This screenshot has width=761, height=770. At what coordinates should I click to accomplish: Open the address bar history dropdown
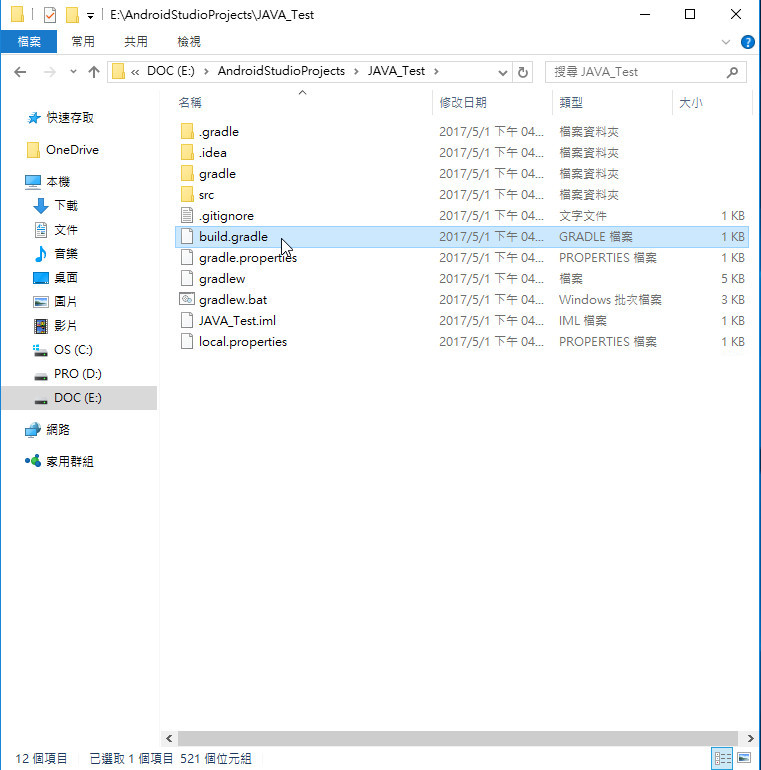click(502, 72)
